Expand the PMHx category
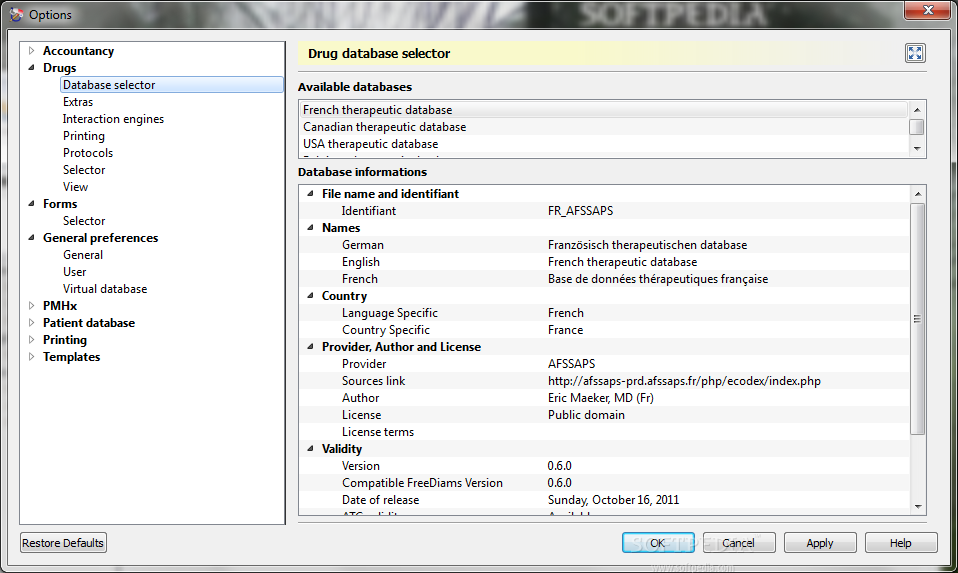 point(32,305)
